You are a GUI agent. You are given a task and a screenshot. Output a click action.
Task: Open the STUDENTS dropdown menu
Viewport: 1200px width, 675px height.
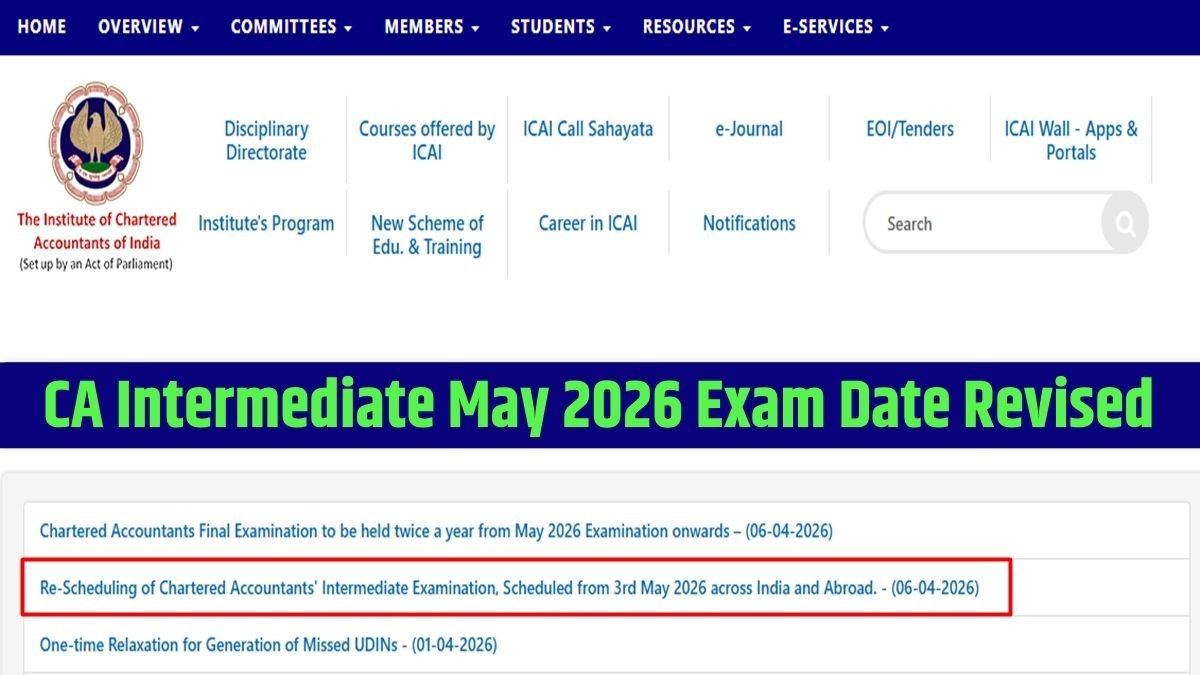(560, 27)
